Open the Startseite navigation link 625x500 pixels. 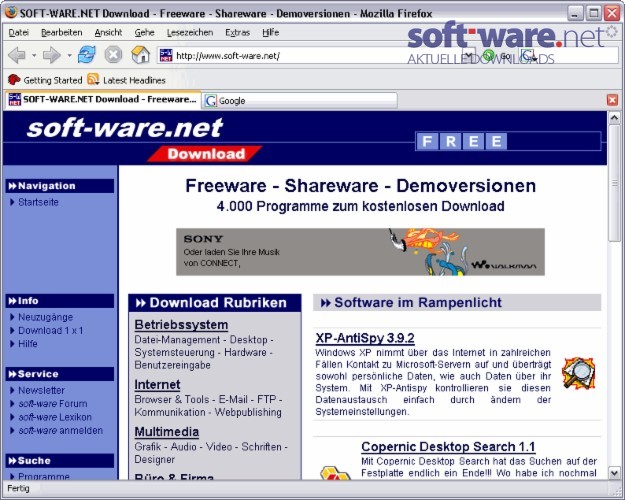[38, 202]
